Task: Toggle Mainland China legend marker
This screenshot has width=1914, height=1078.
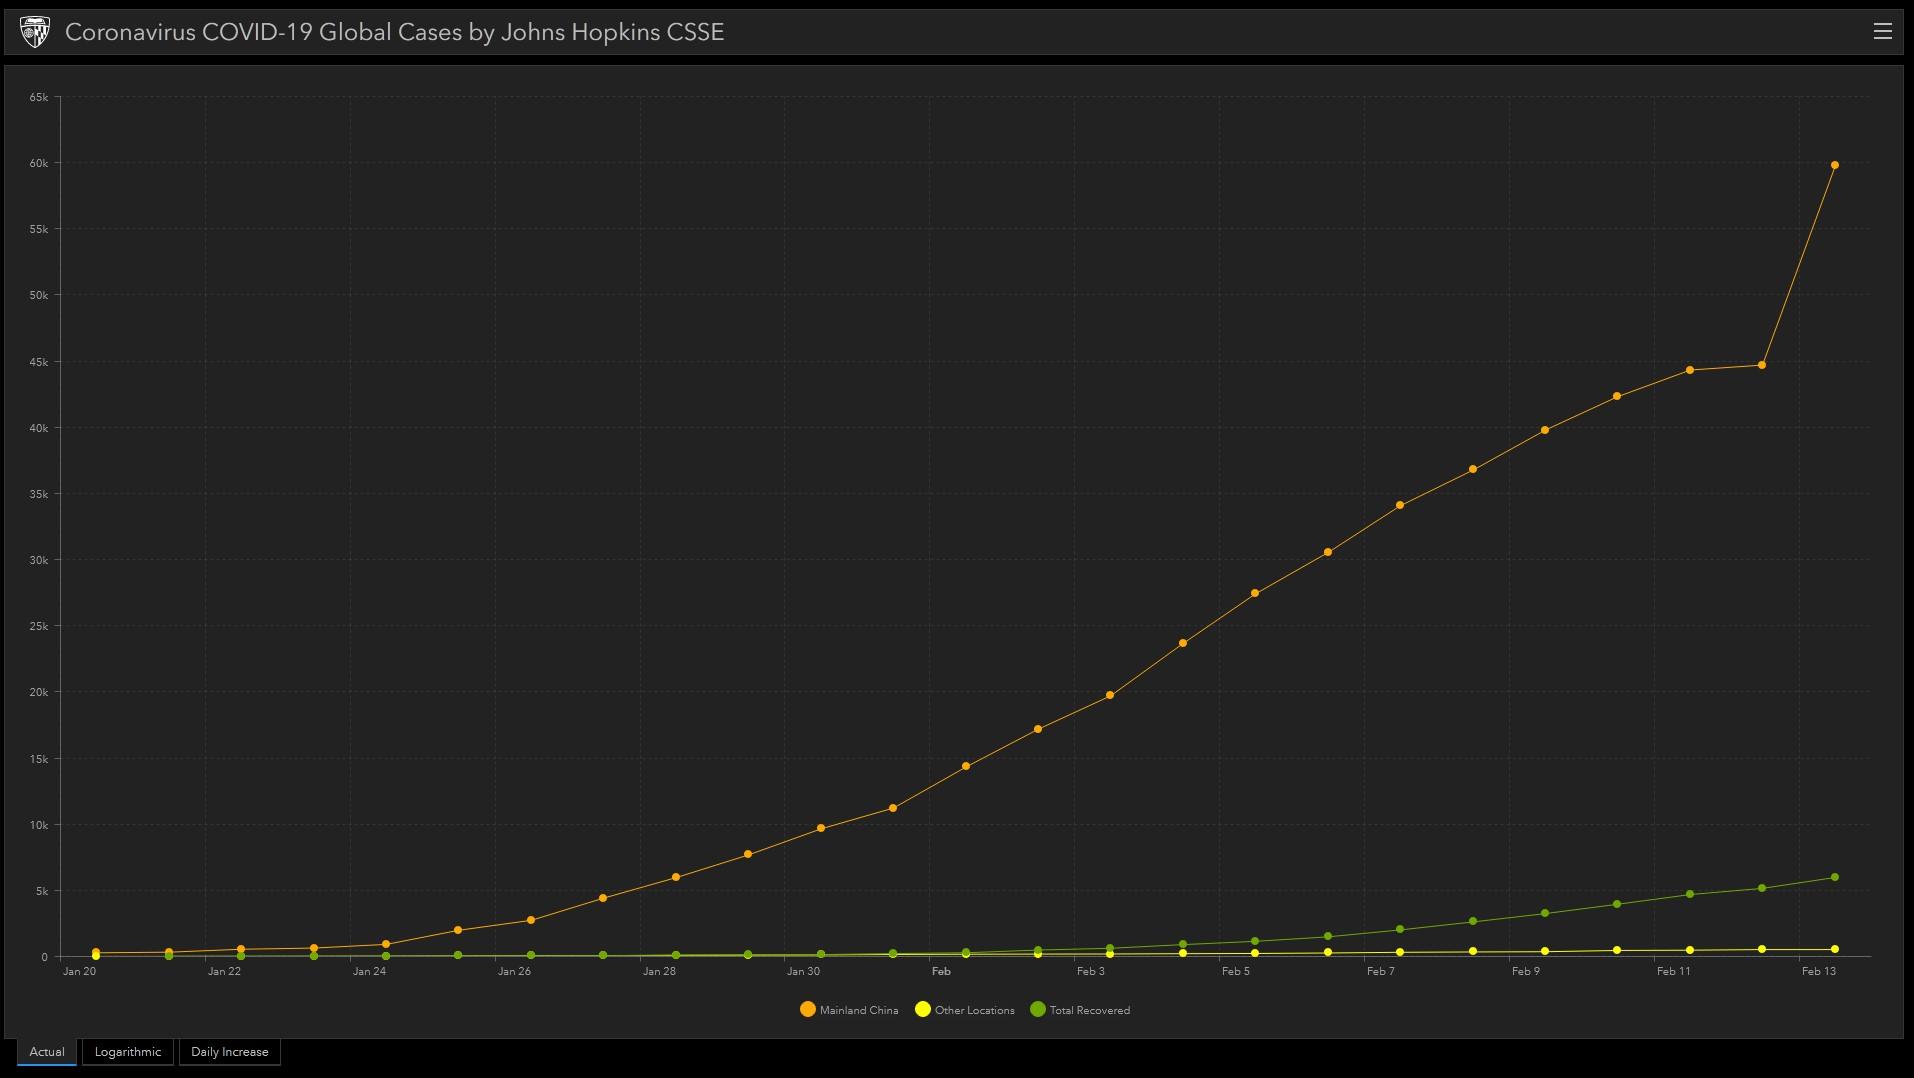Action: click(807, 1010)
